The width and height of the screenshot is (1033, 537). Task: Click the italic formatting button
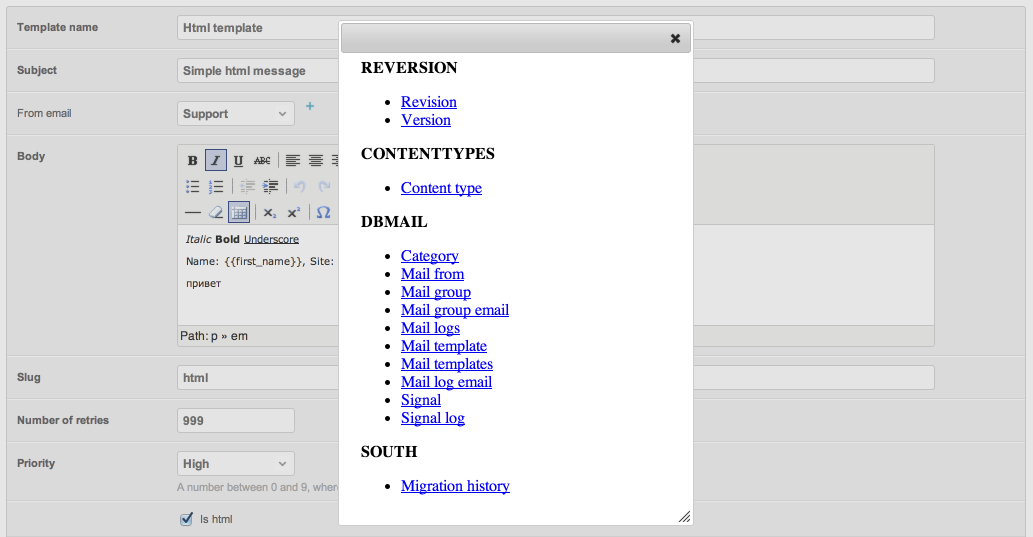(216, 161)
